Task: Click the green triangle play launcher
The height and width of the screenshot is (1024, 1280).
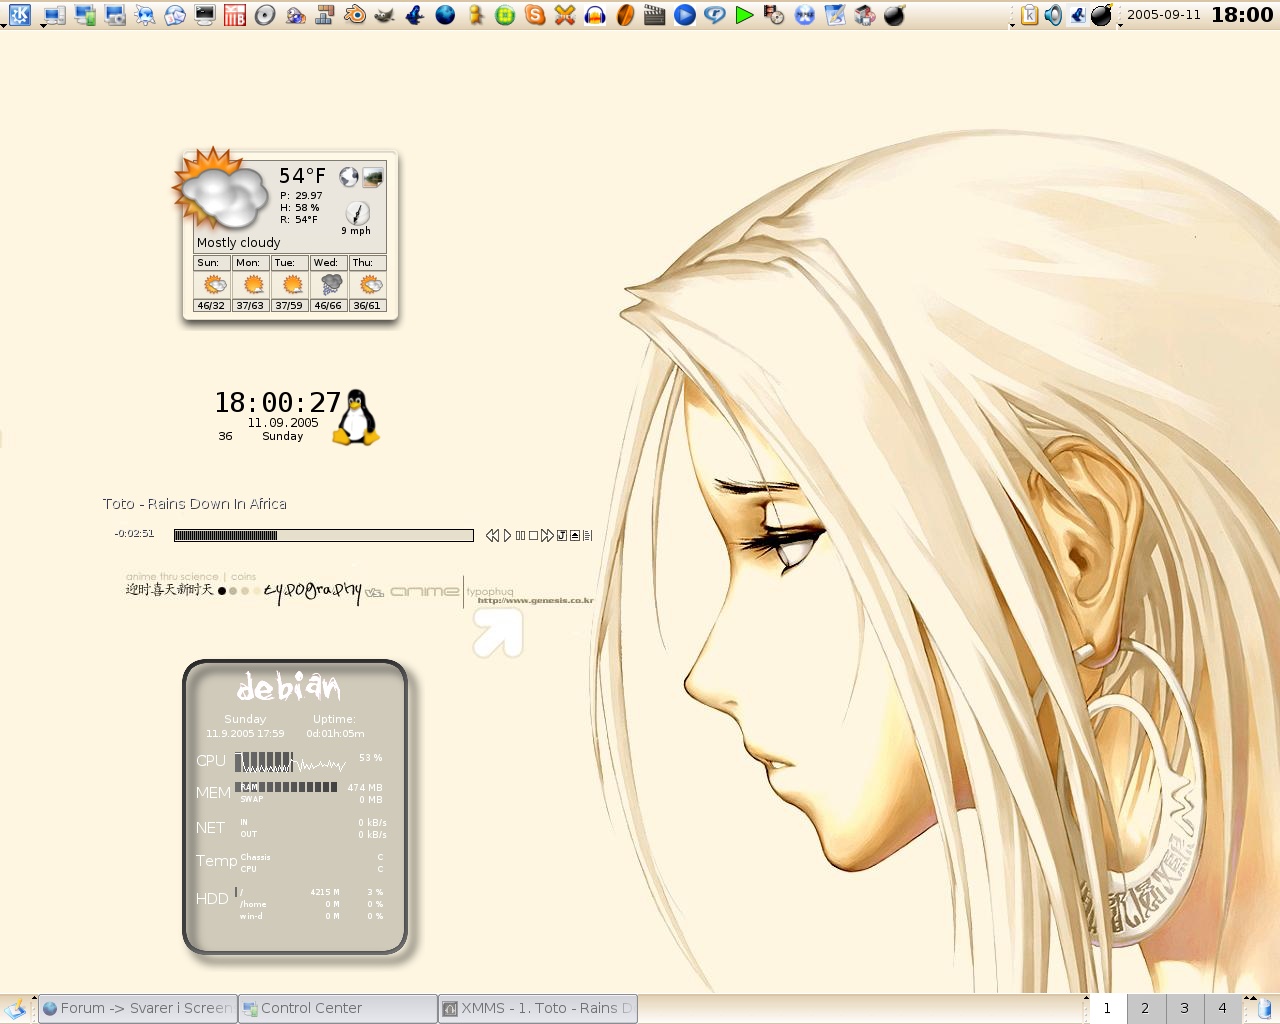Action: (x=745, y=15)
